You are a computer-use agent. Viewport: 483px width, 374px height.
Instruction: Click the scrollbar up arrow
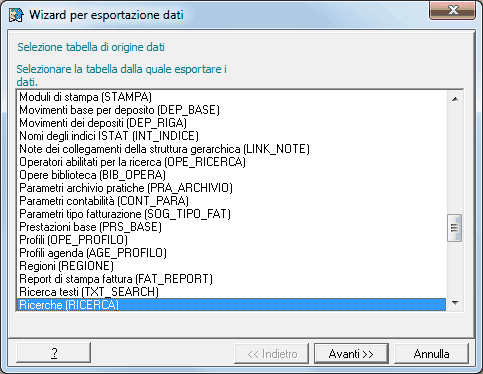coord(455,99)
